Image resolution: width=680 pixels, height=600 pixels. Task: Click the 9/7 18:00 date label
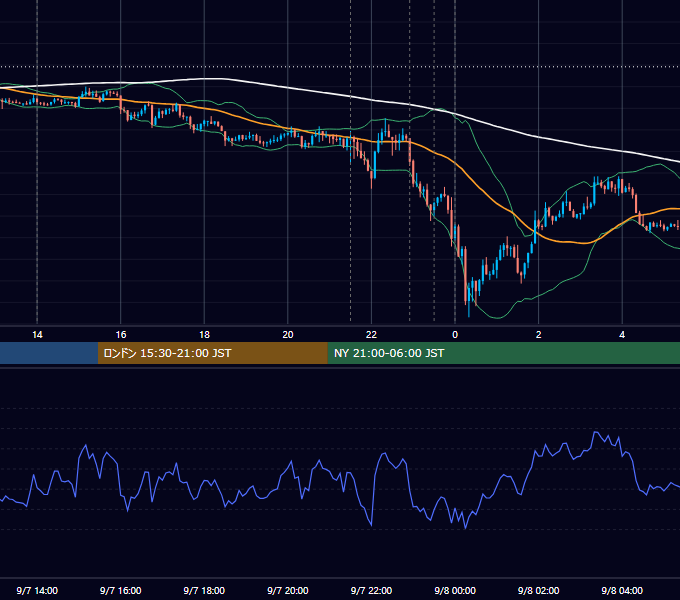pyautogui.click(x=204, y=590)
